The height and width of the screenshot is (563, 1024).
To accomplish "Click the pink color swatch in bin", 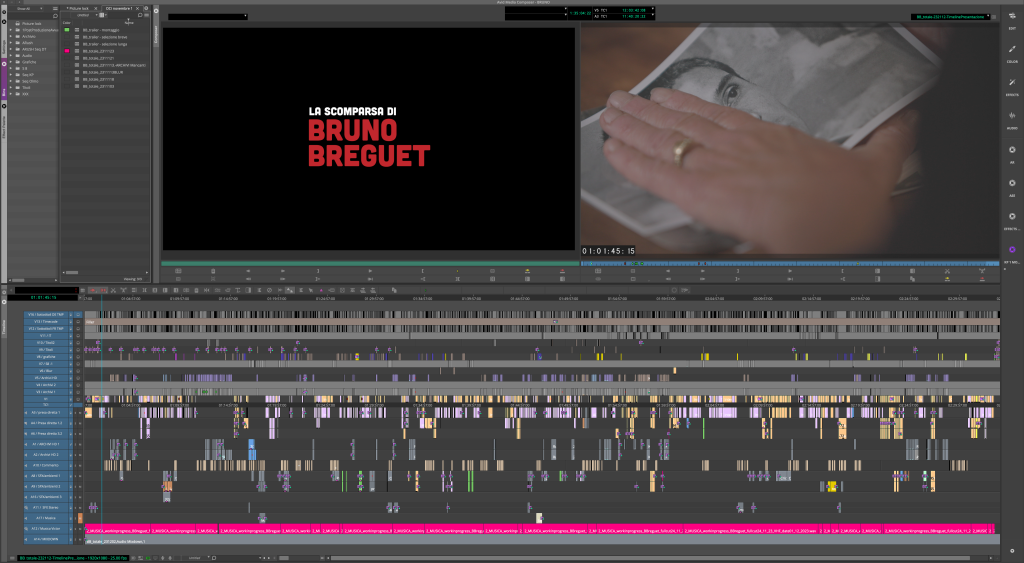I will pos(67,50).
